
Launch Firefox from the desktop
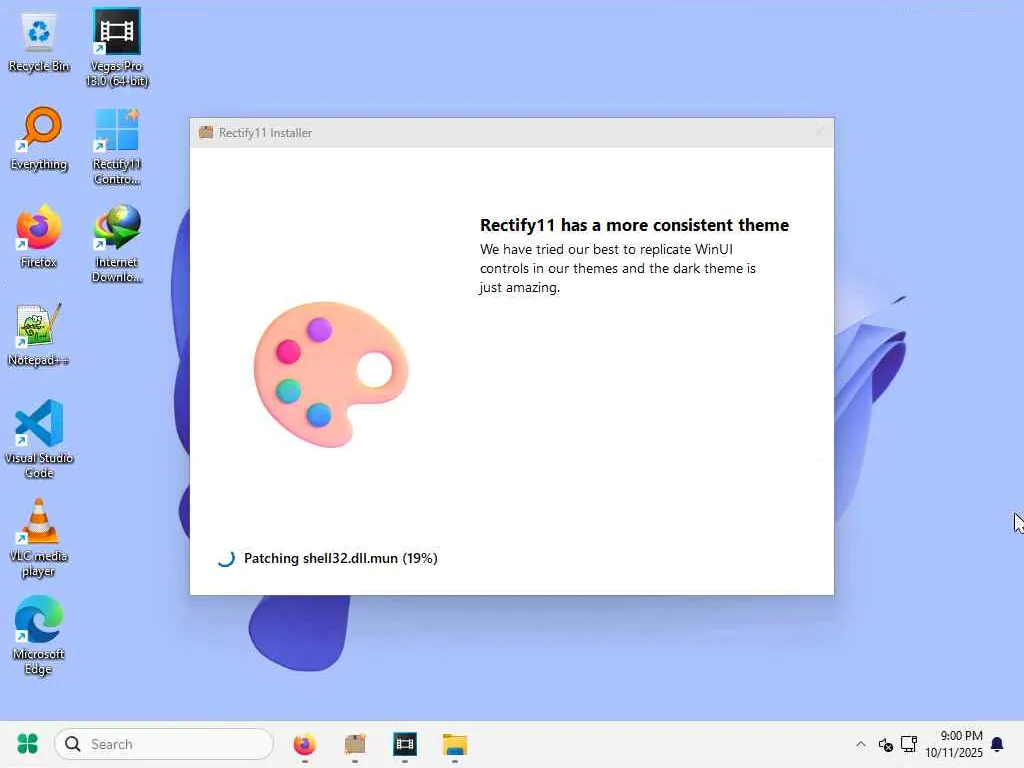[39, 237]
